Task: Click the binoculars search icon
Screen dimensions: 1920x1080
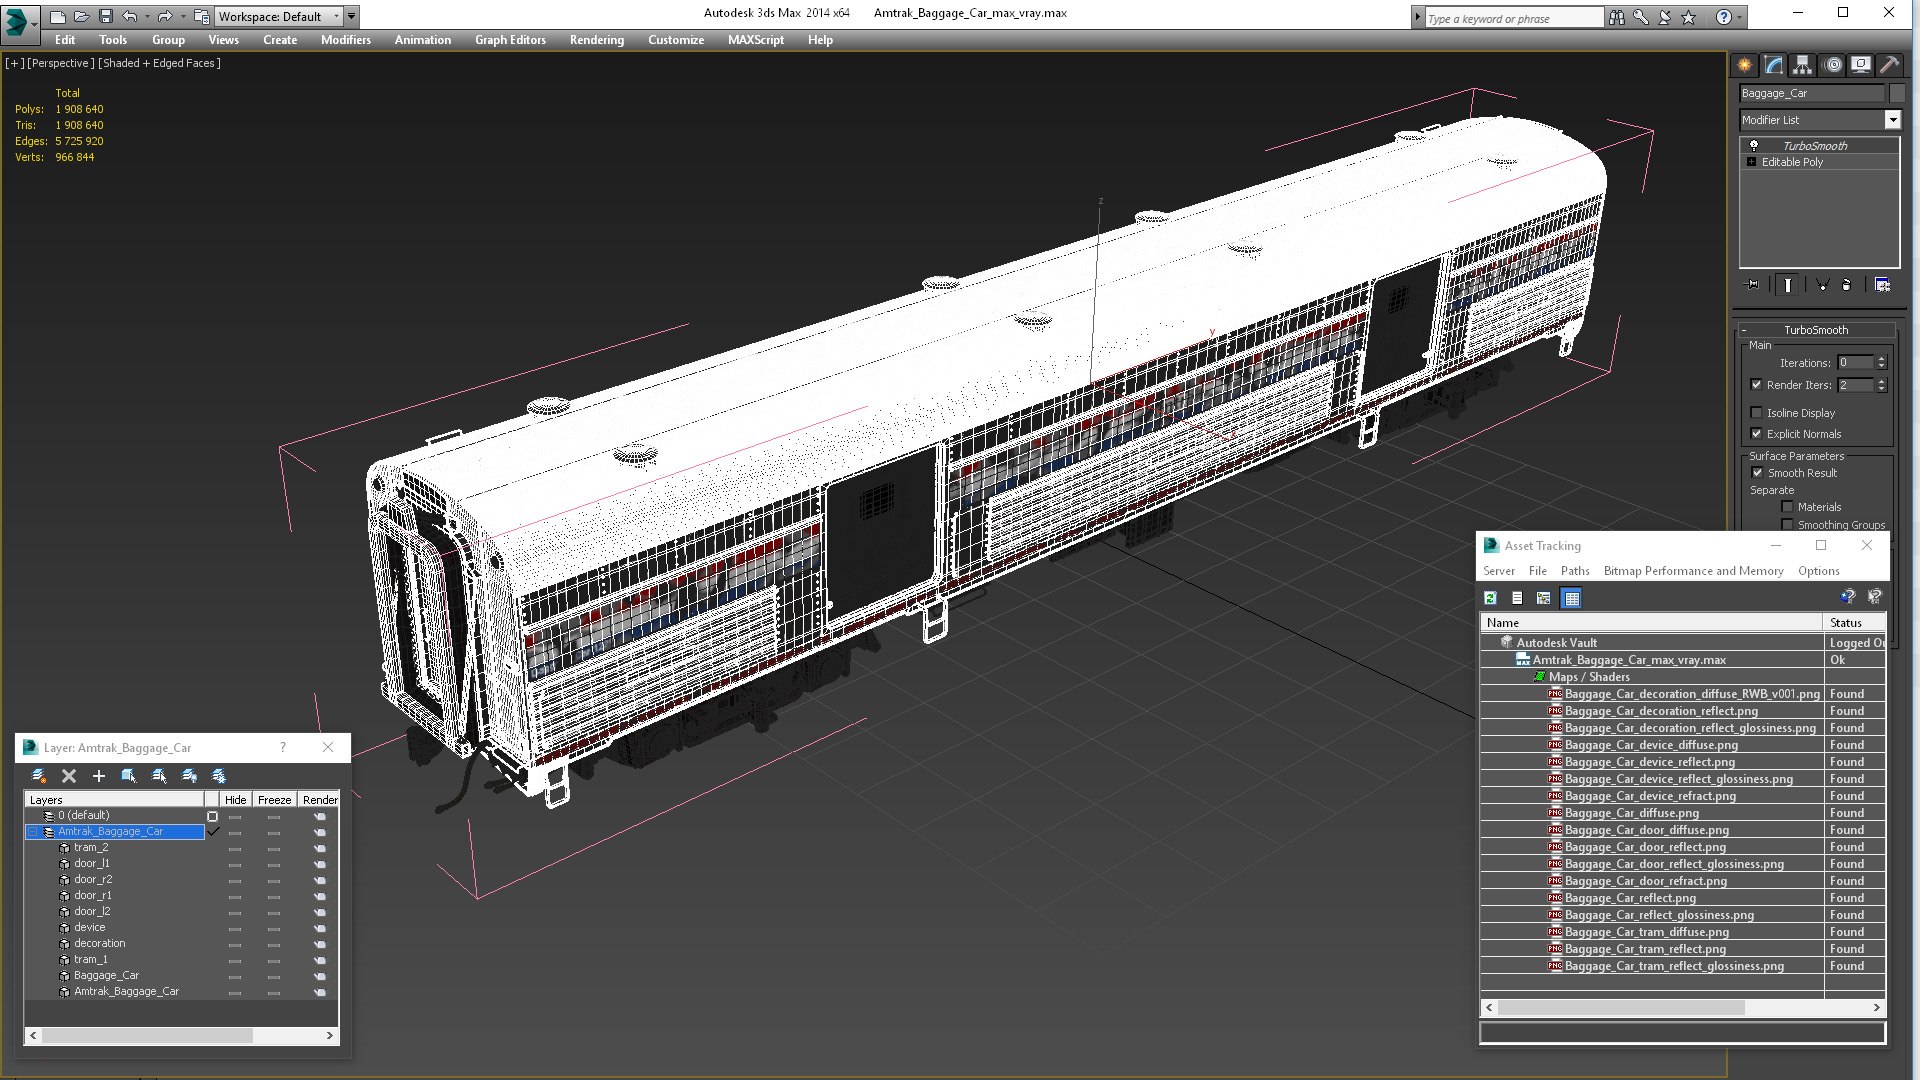Action: pyautogui.click(x=1617, y=17)
